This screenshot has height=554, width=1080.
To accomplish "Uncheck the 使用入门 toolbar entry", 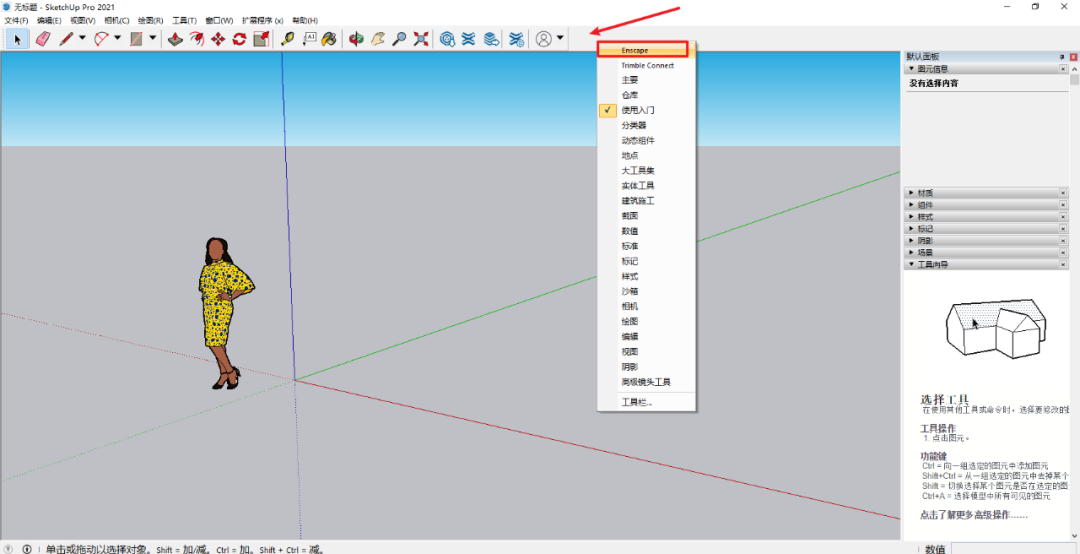I will [x=638, y=110].
